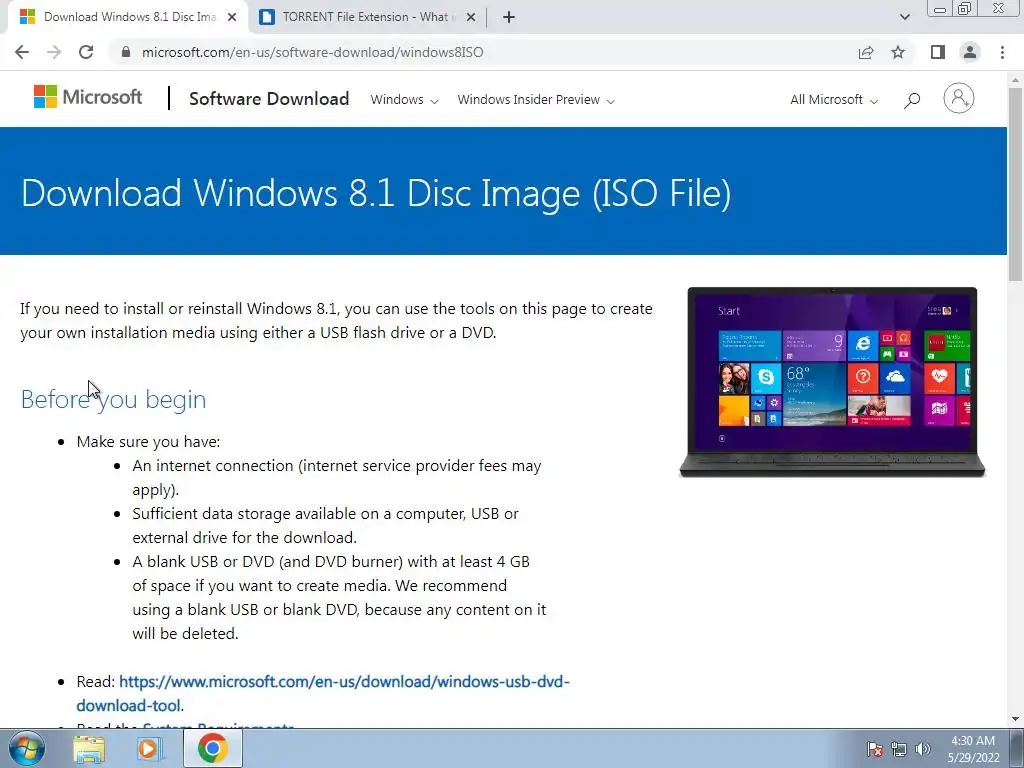The height and width of the screenshot is (768, 1024).
Task: Open the tab search chevron
Action: [x=904, y=17]
